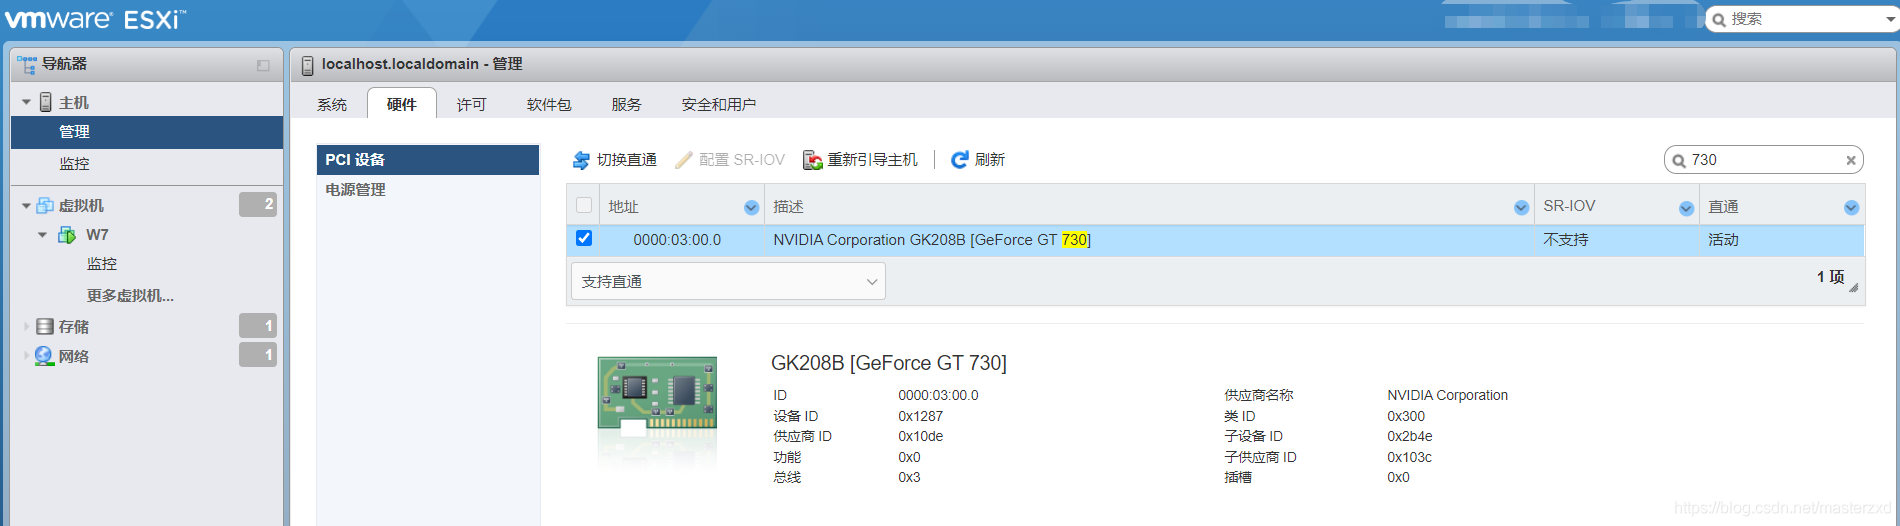Click the Virtual Machines icon in navigator

coord(45,205)
